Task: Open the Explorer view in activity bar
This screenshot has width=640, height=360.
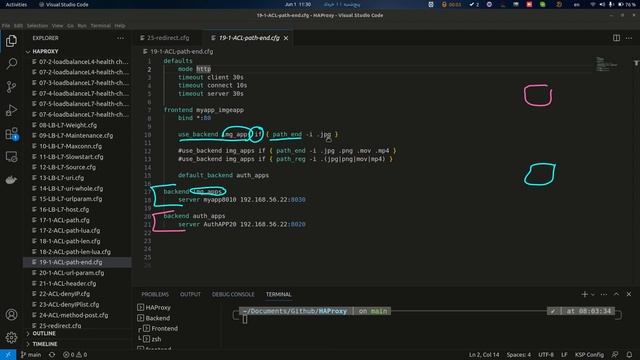Action: [x=11, y=41]
